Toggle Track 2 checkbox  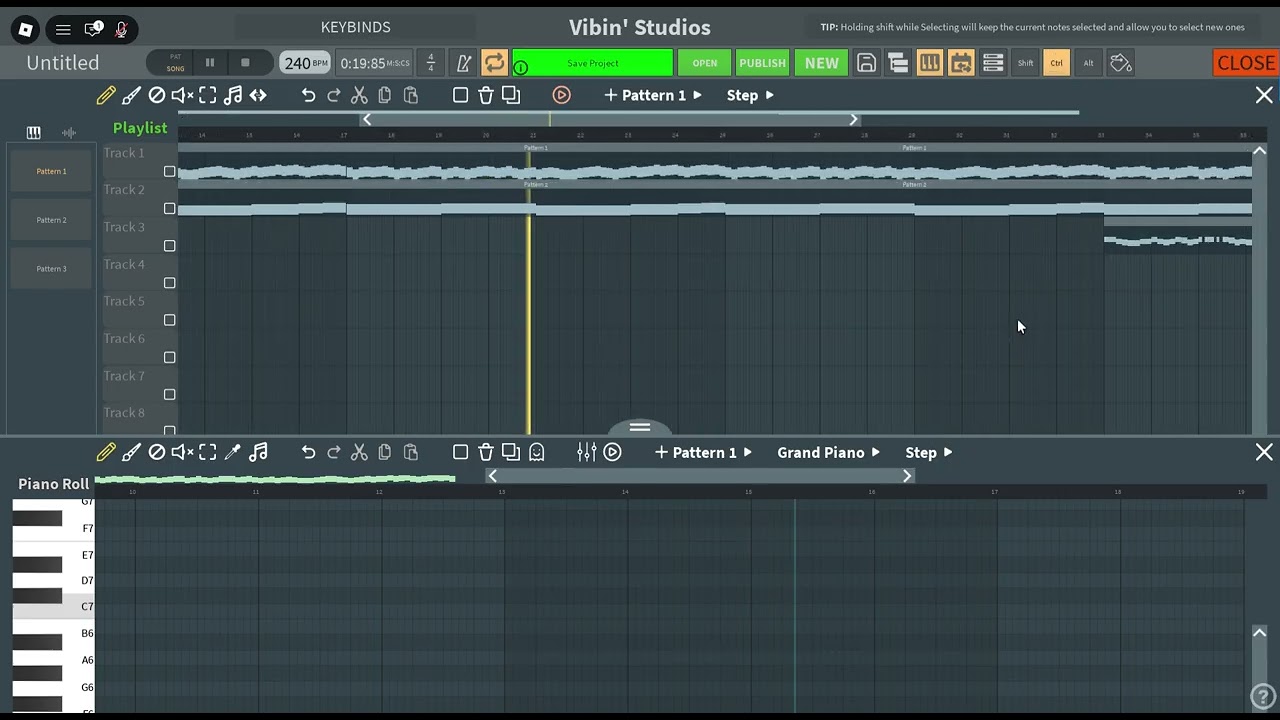[169, 208]
